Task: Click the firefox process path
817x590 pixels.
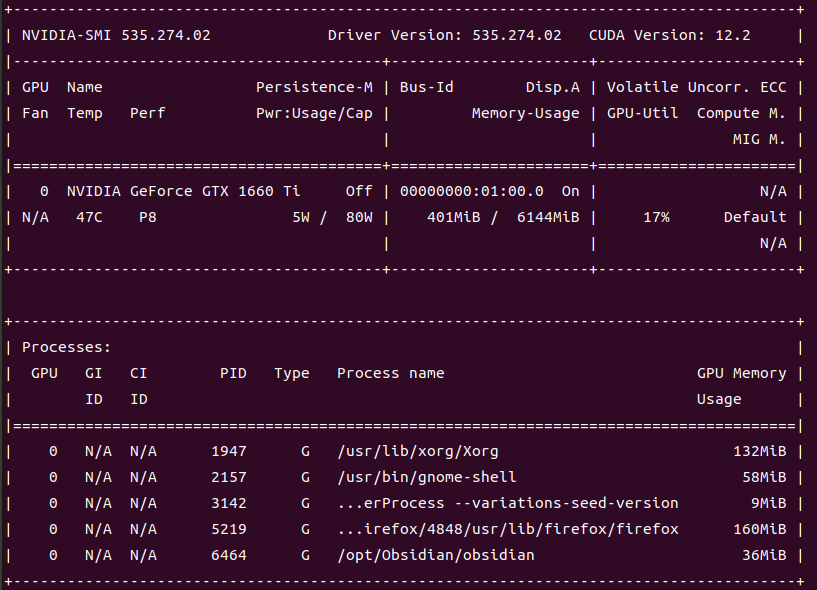Action: click(507, 530)
